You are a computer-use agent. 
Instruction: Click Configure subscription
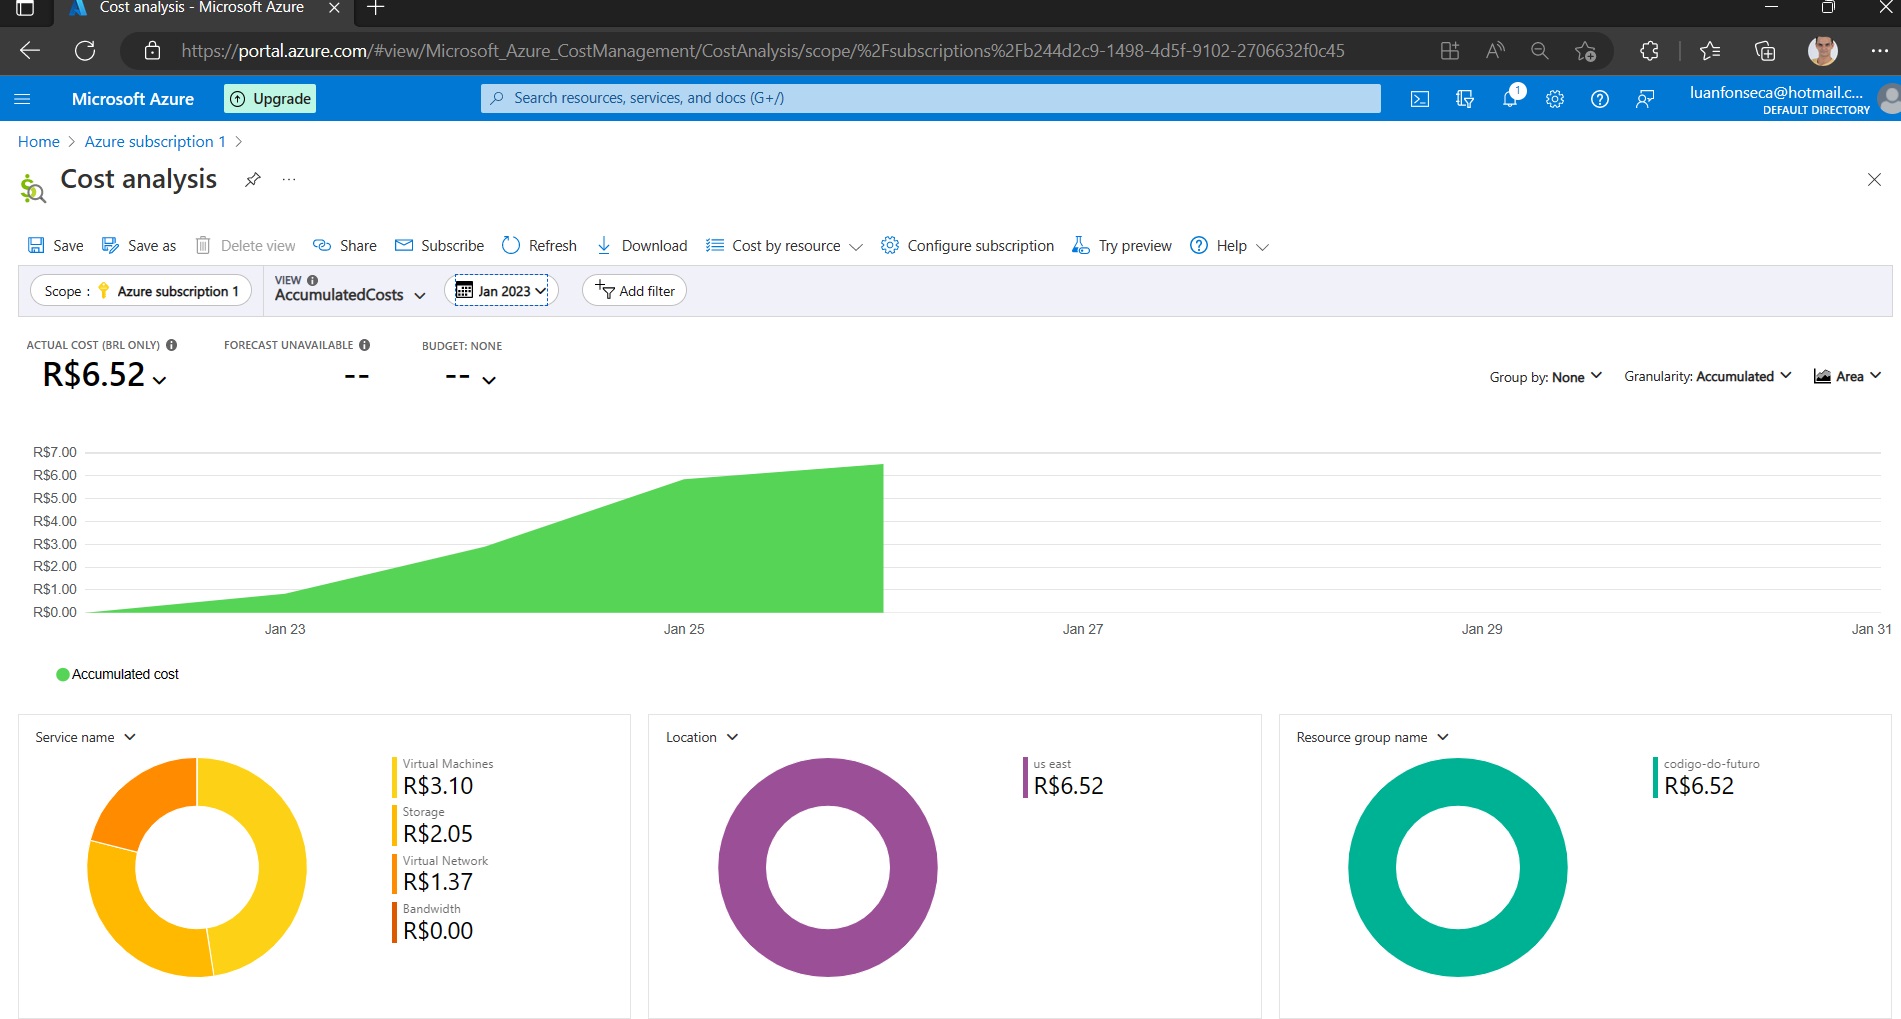[967, 245]
